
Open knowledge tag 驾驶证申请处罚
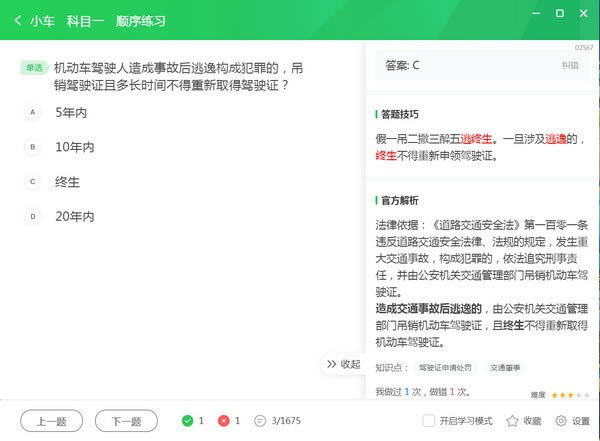(x=445, y=368)
